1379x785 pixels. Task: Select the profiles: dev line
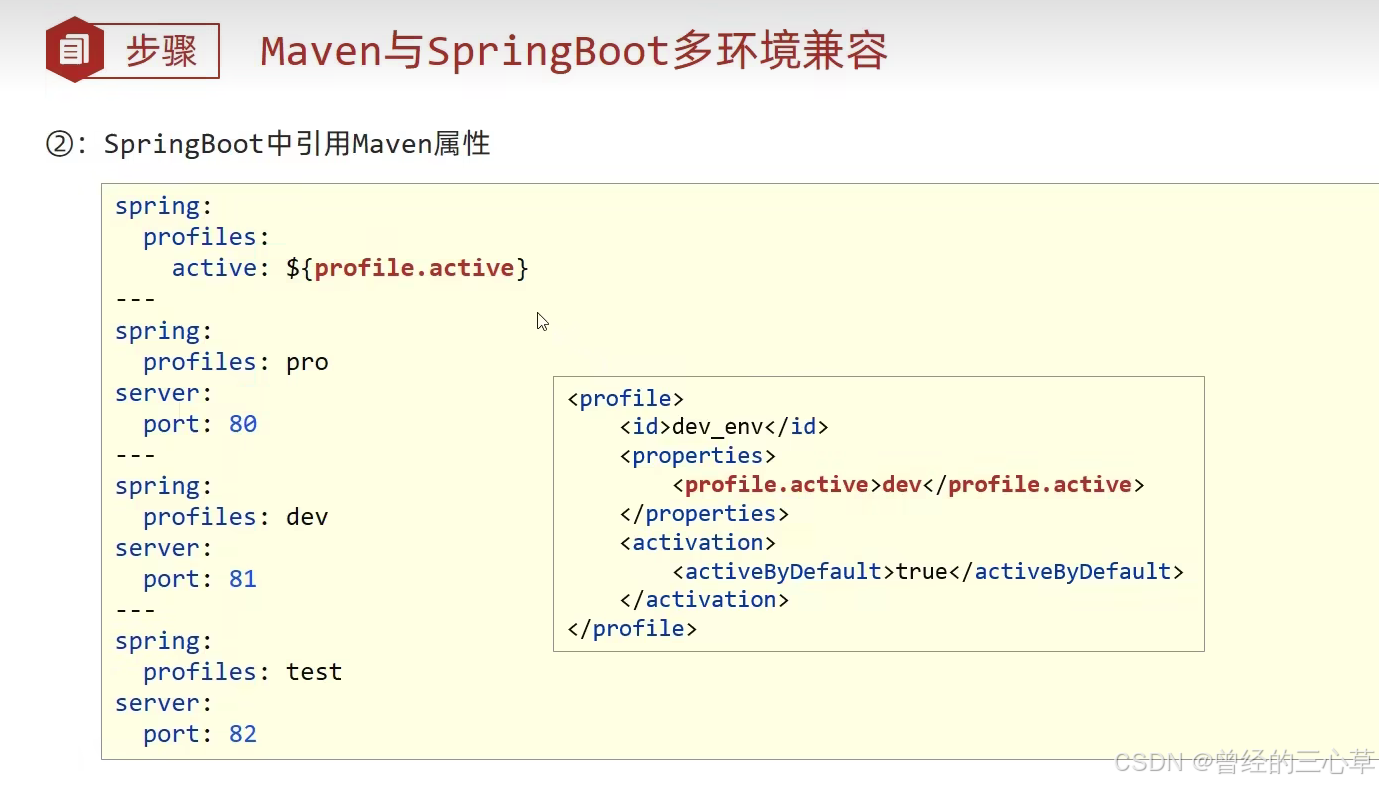[x=236, y=517]
